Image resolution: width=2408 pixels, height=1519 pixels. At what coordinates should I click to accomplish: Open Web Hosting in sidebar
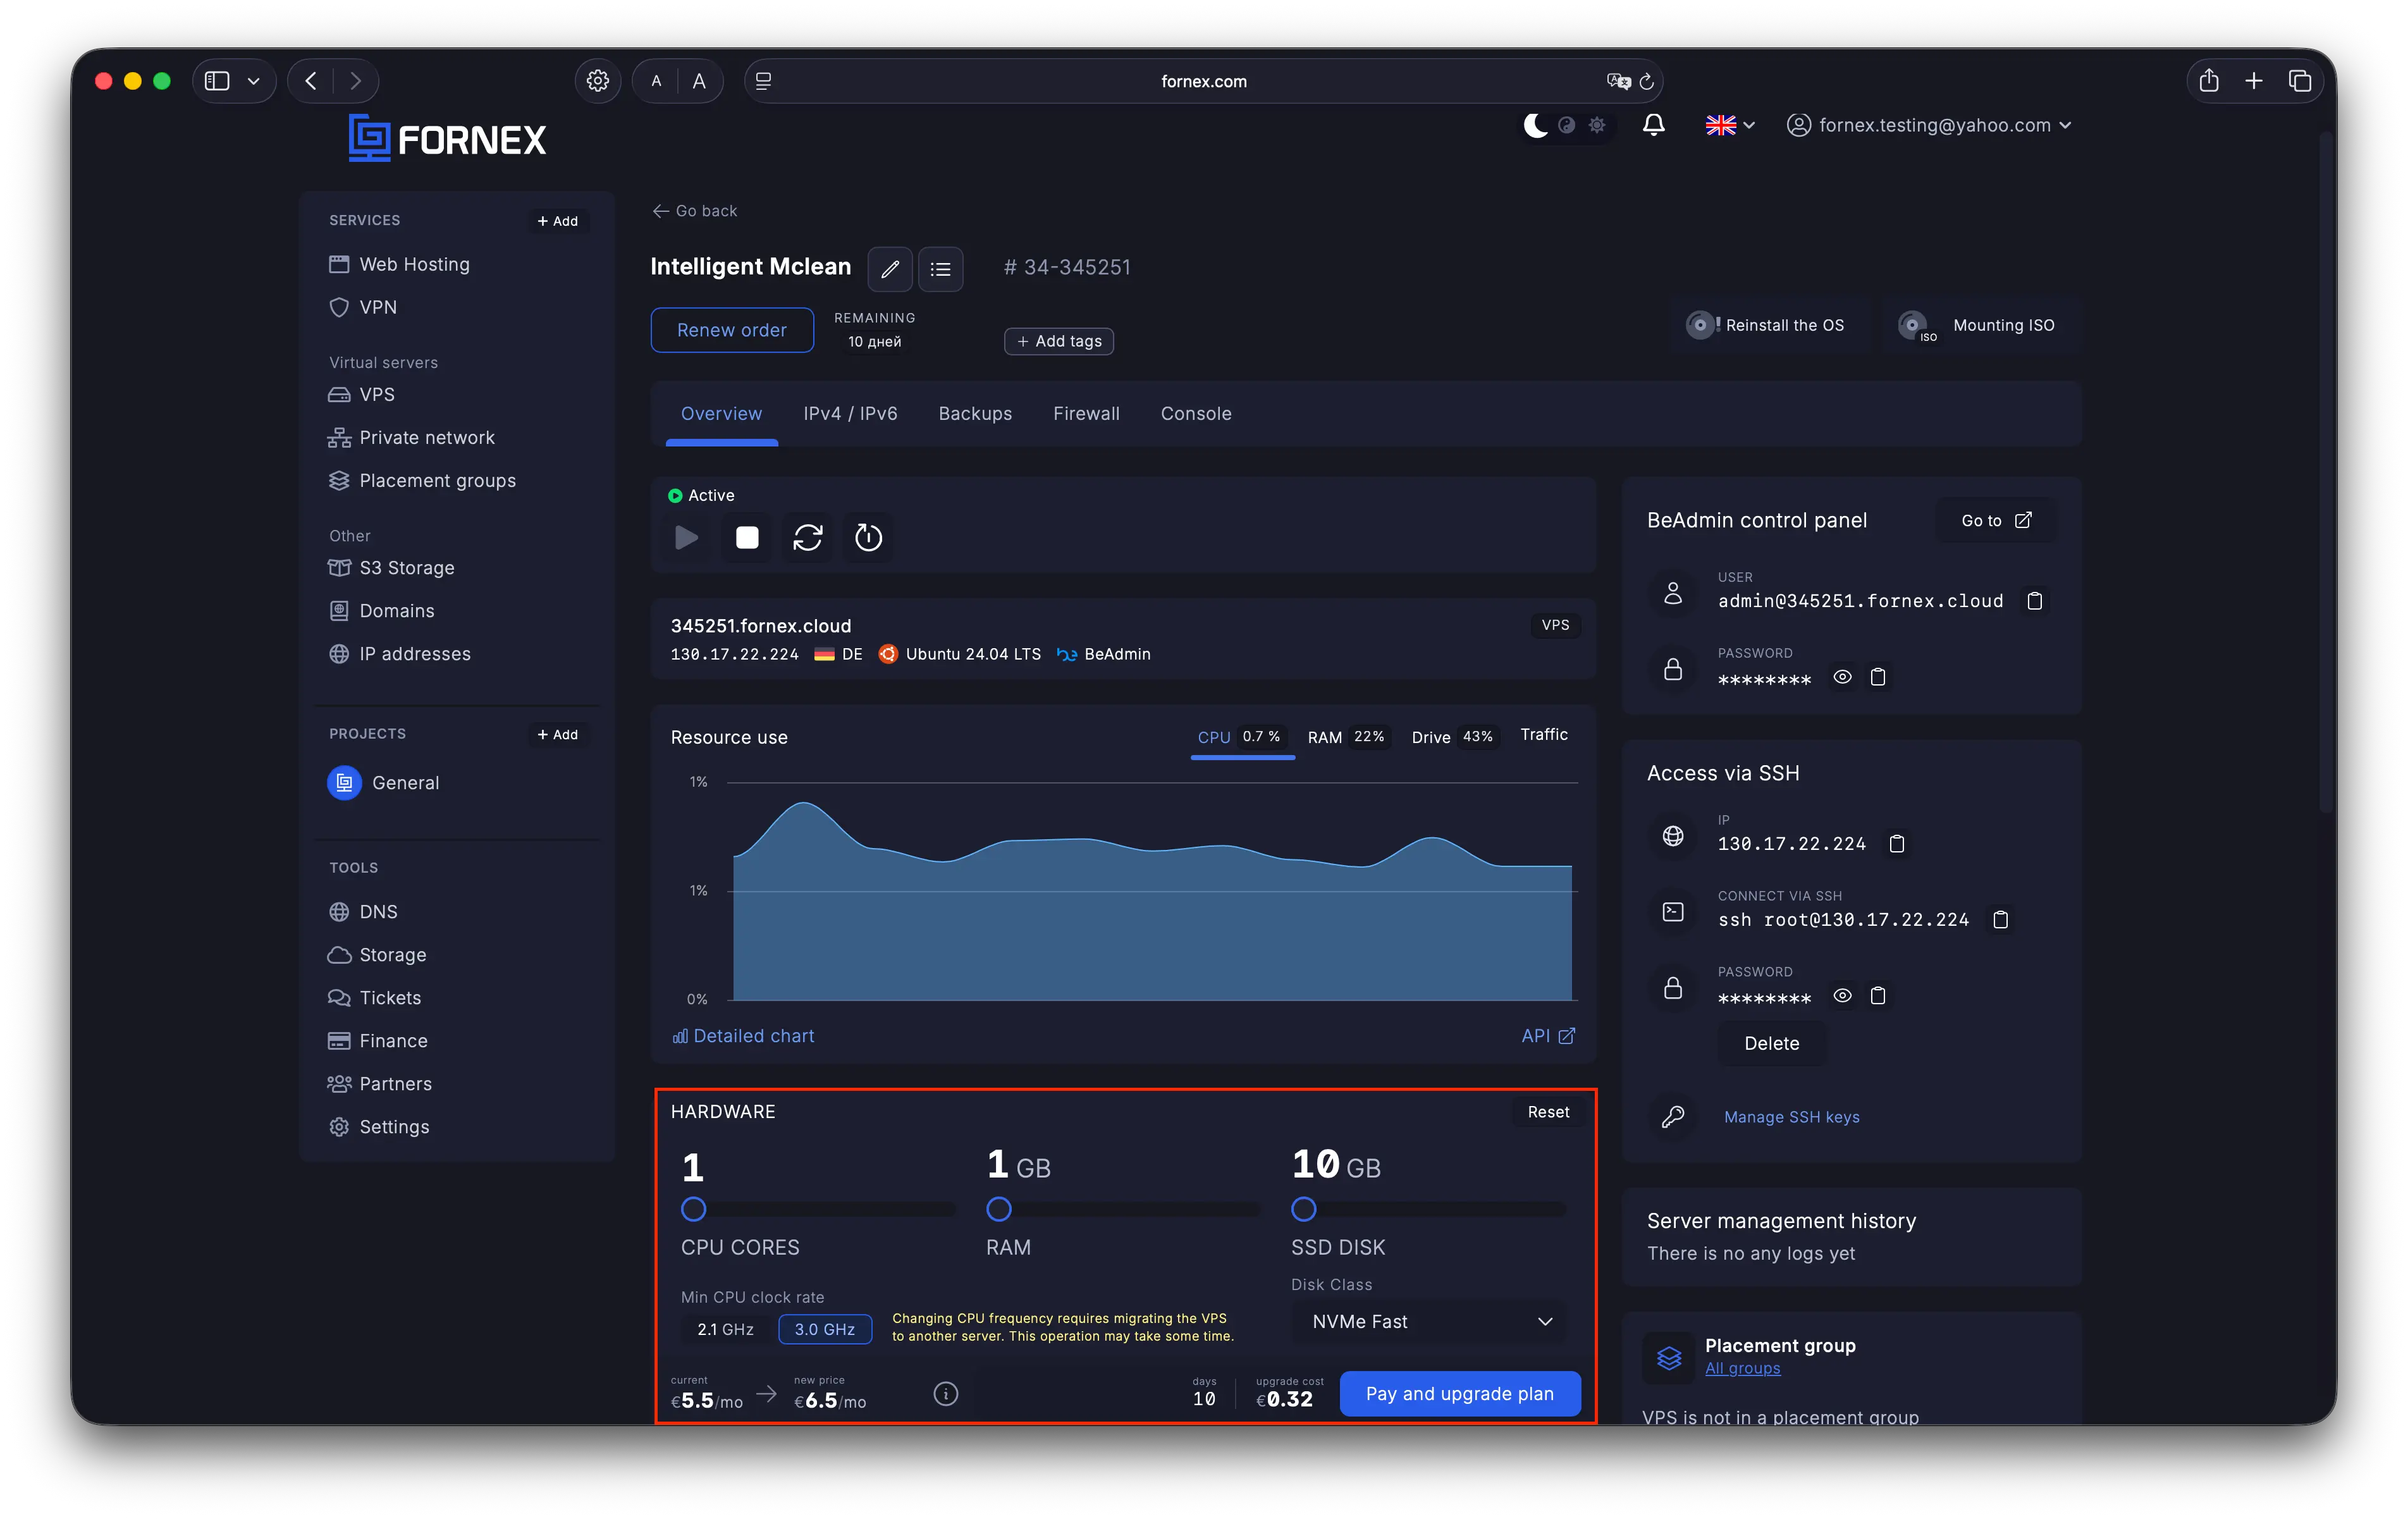click(x=399, y=264)
